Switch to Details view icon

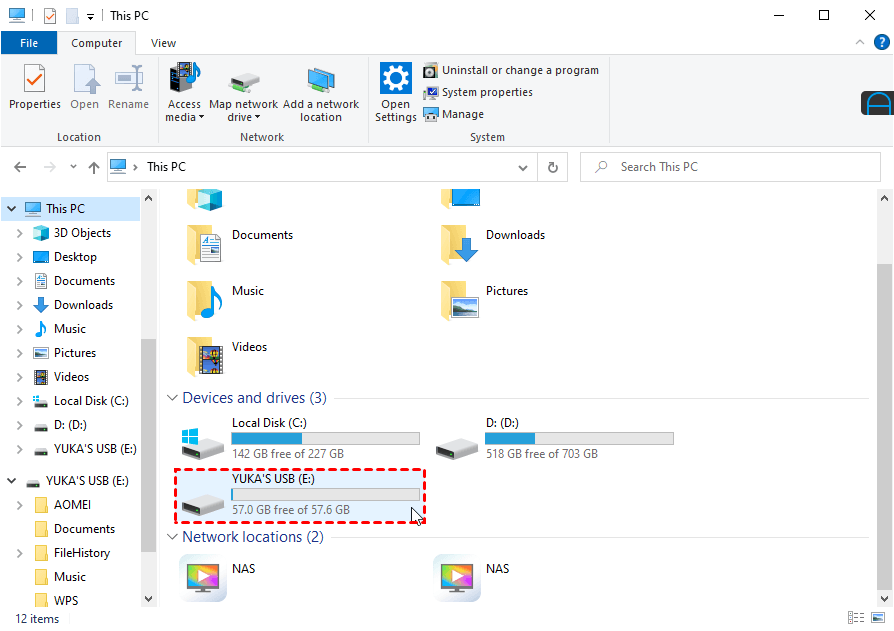pyautogui.click(x=856, y=618)
